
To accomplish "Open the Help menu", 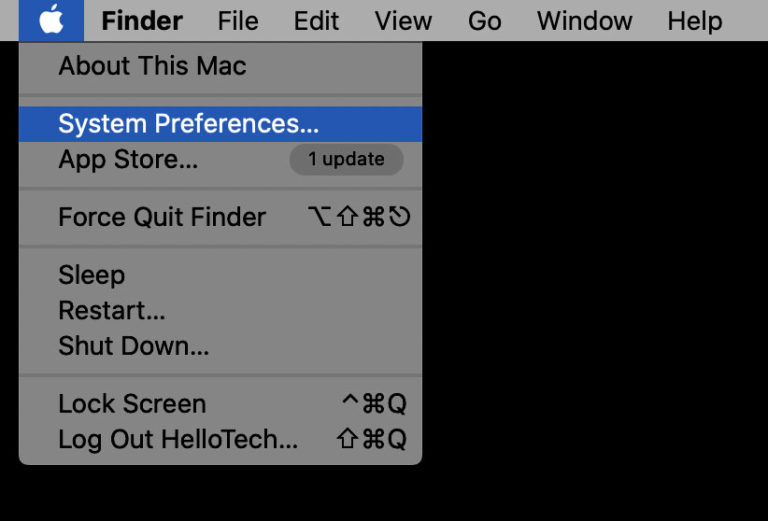I will (694, 21).
